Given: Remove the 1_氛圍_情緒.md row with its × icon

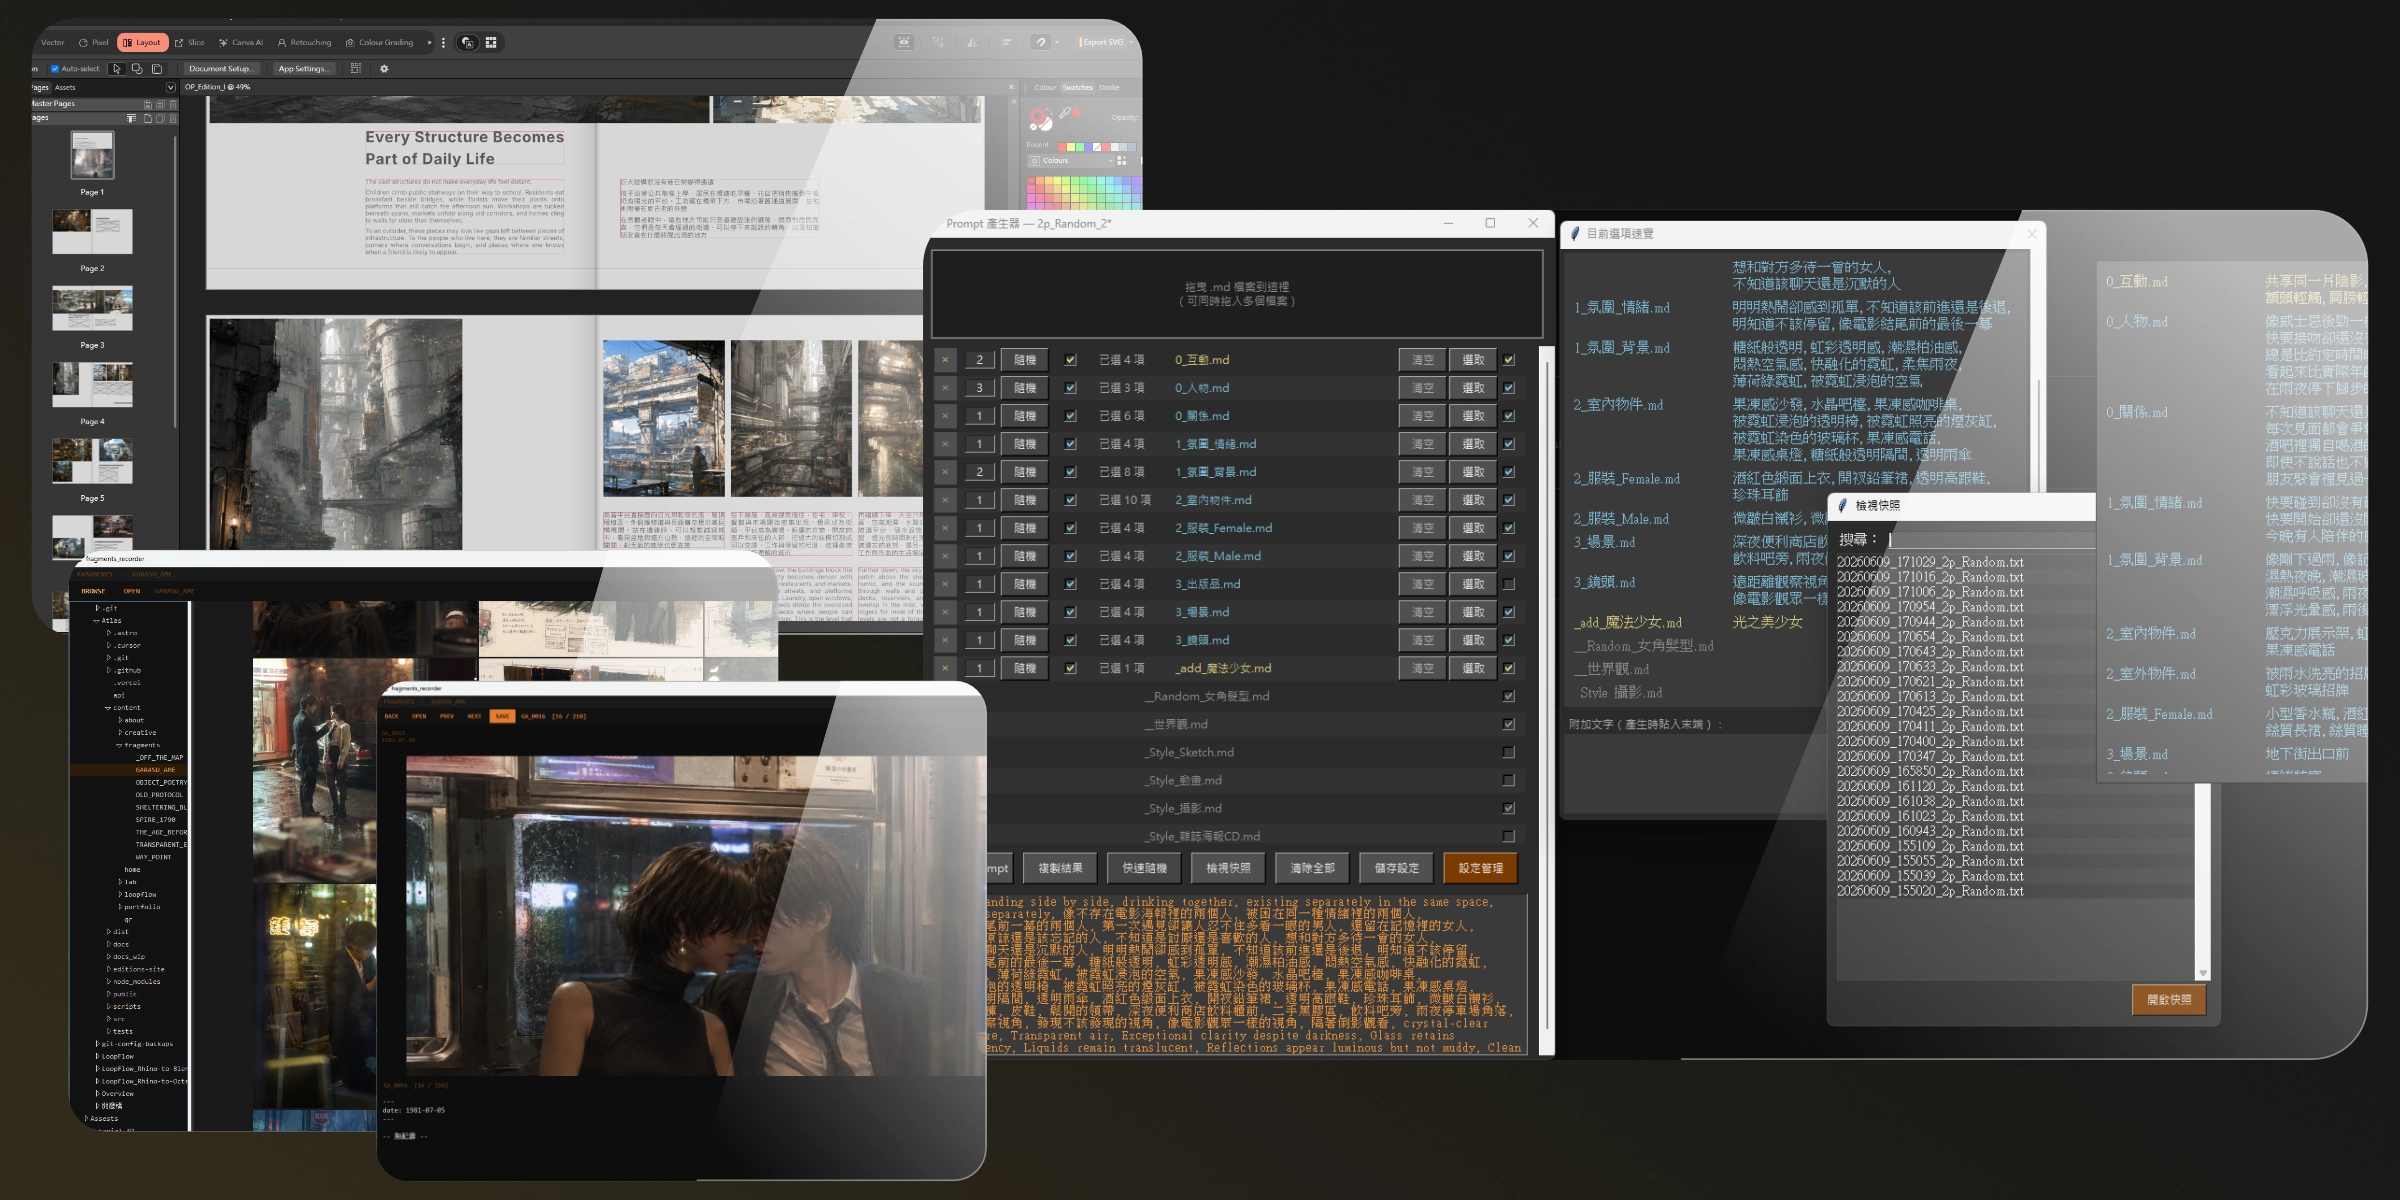Looking at the screenshot, I should coord(945,444).
